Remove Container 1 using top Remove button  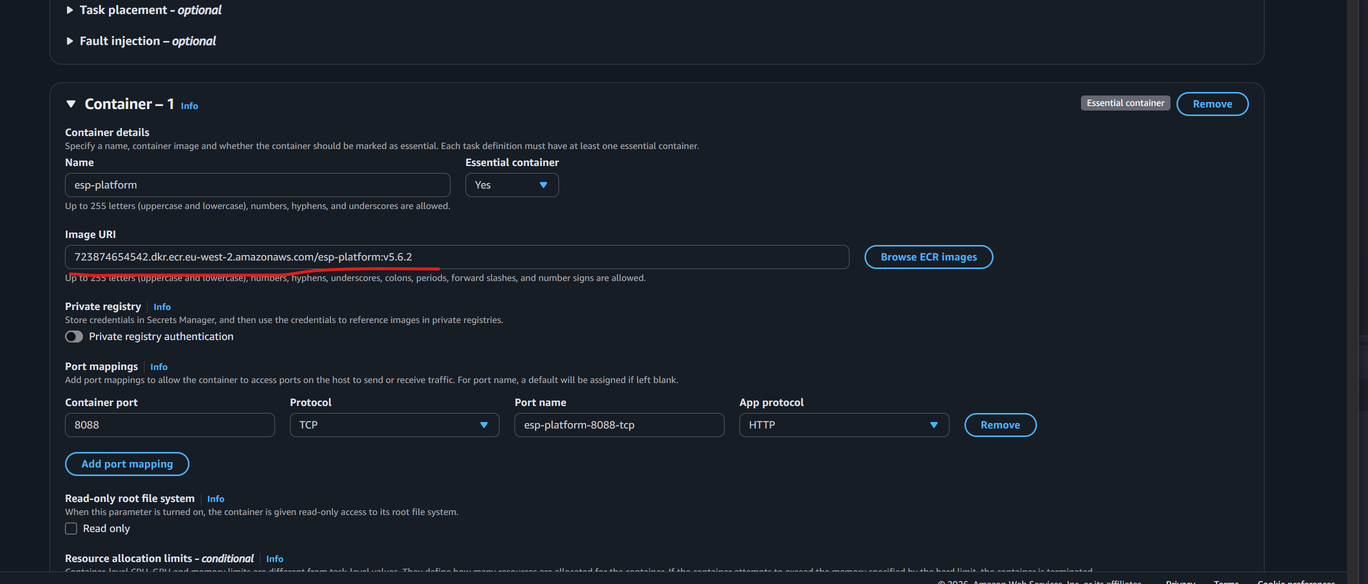click(1212, 104)
